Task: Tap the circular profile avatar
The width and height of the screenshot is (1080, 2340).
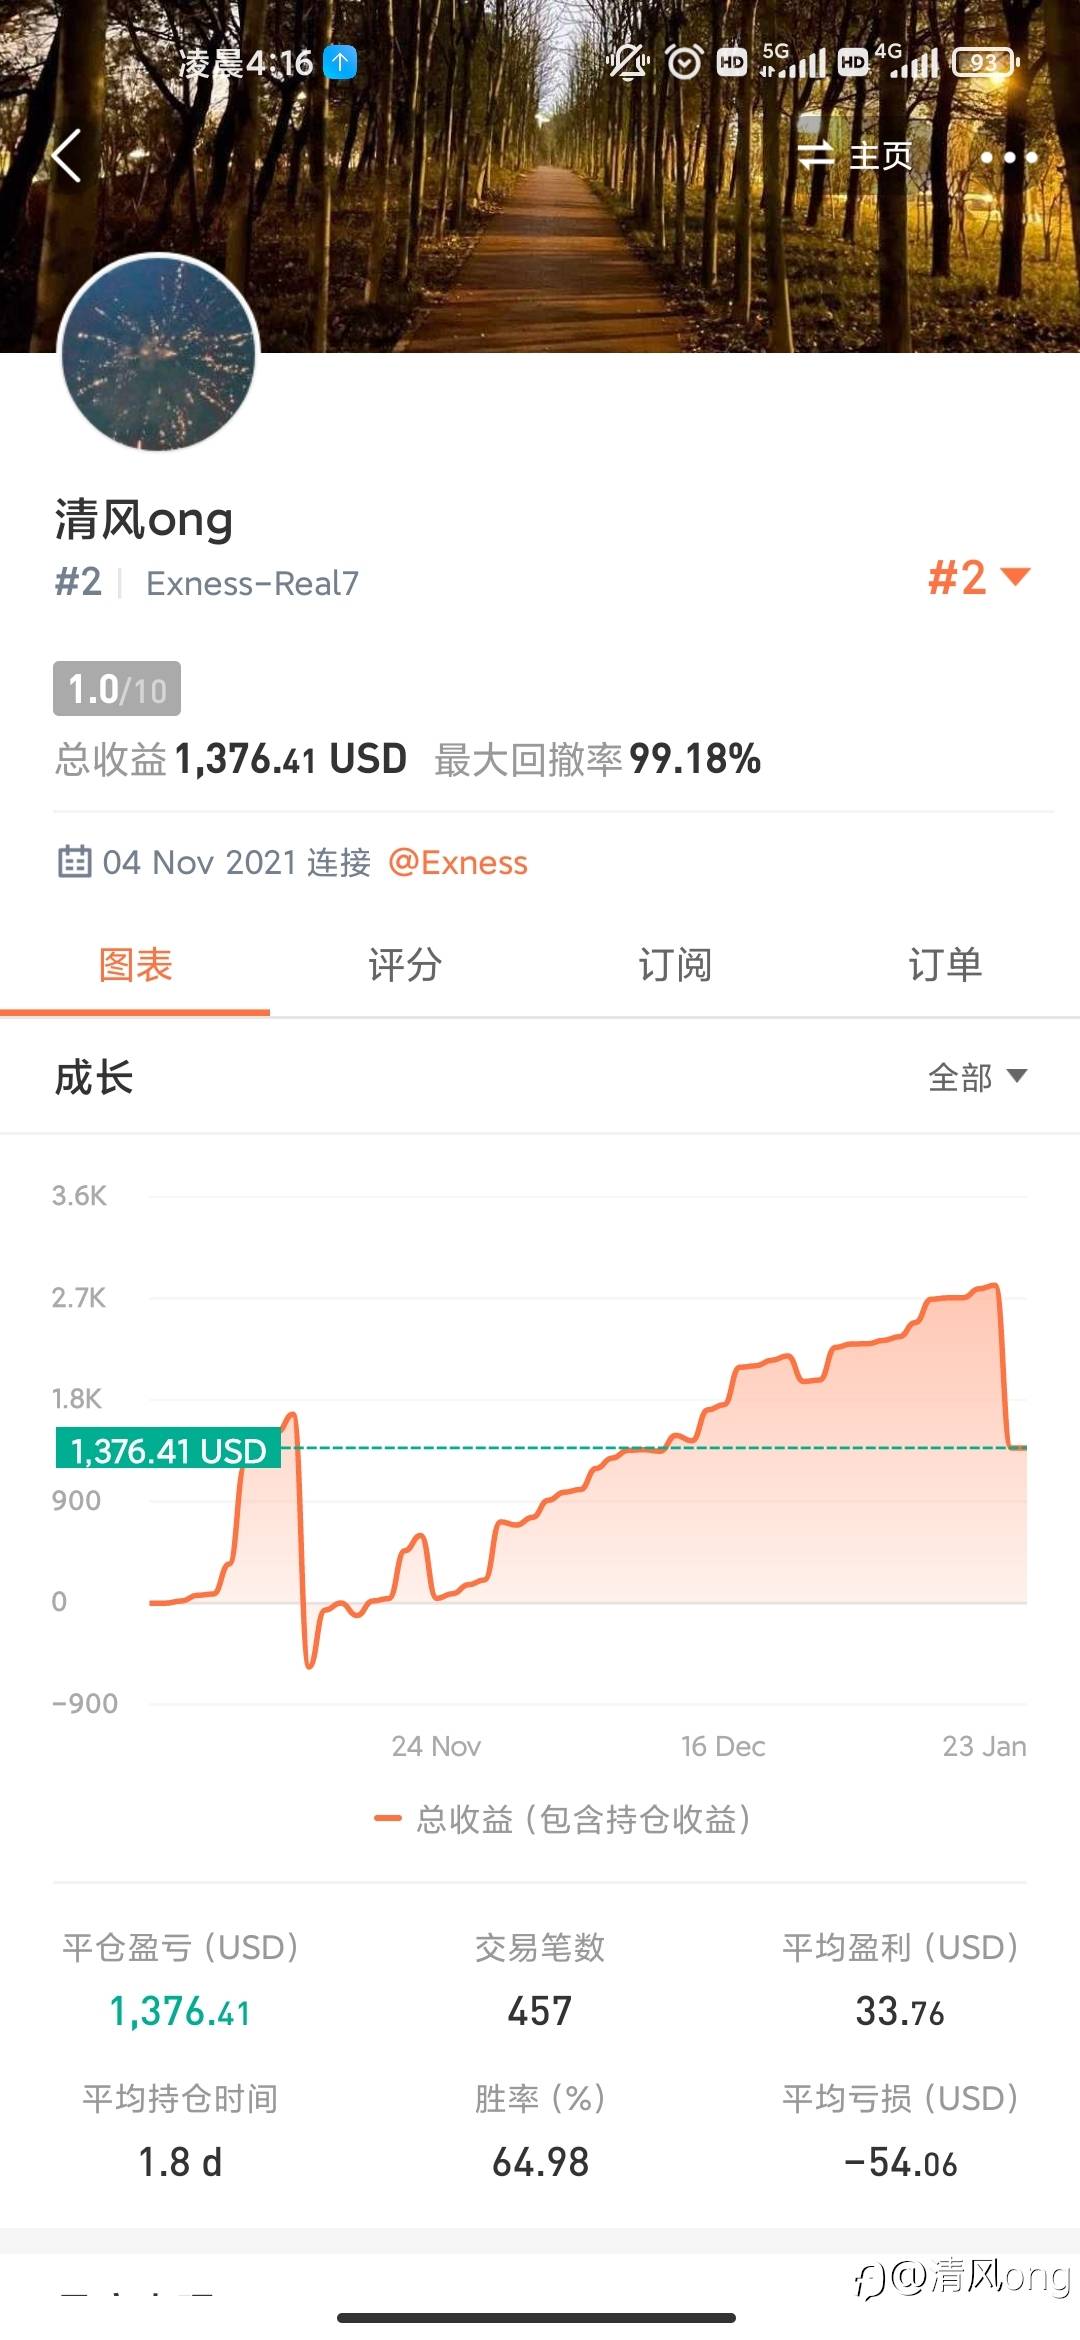Action: click(159, 353)
